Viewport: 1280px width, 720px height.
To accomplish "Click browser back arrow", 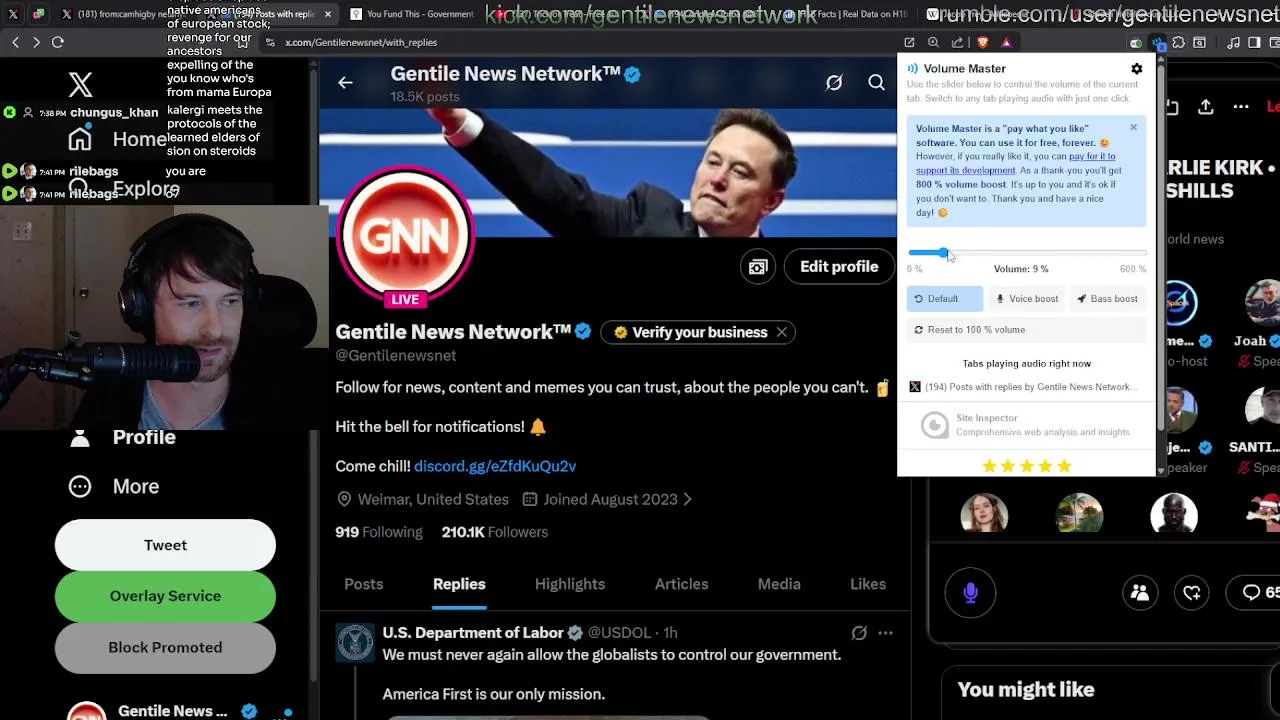I will [x=15, y=42].
